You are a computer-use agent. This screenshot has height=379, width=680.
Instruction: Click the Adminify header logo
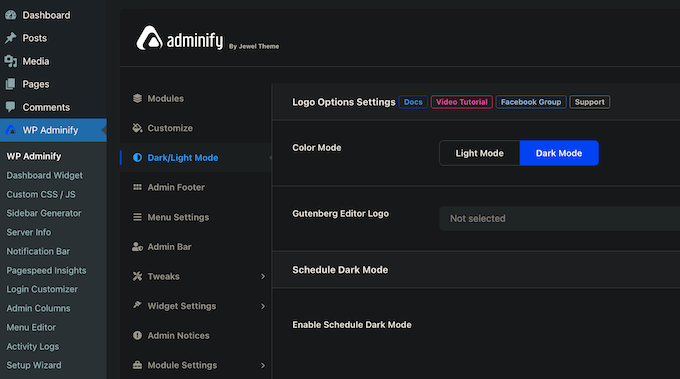(180, 38)
